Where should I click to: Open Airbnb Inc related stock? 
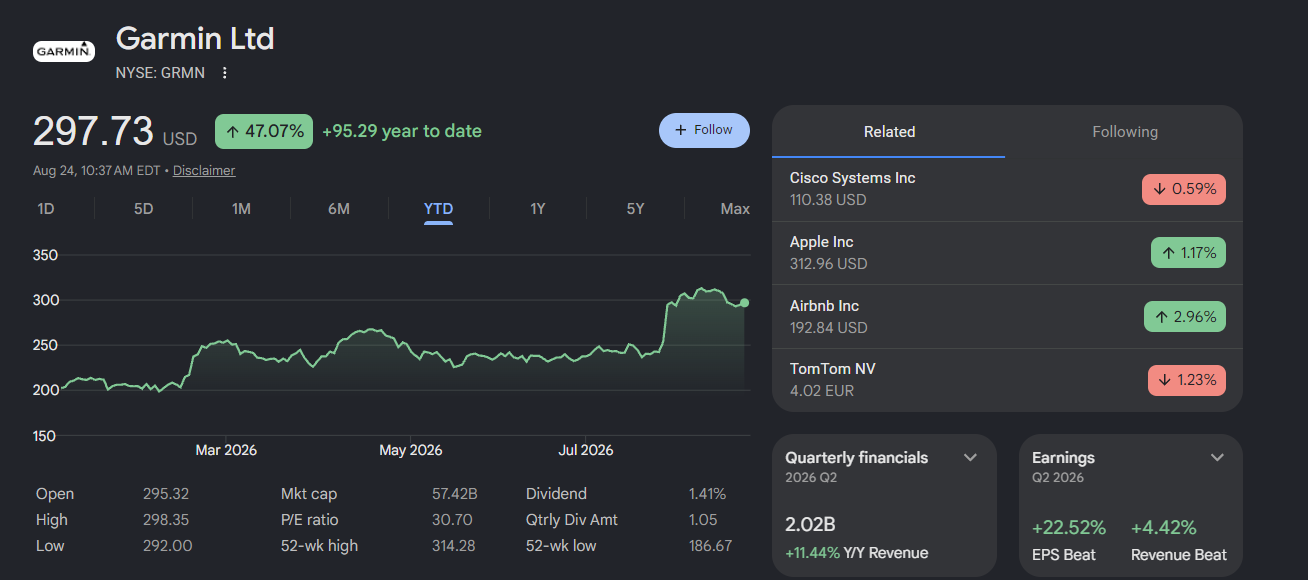pyautogui.click(x=1007, y=317)
